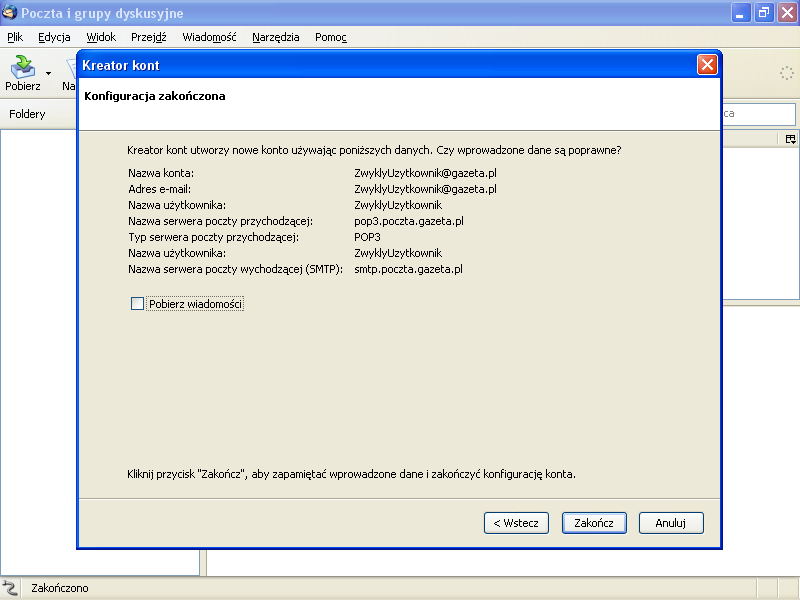Open the dropdown arrow next to Pobierz
The height and width of the screenshot is (600, 800).
48,73
